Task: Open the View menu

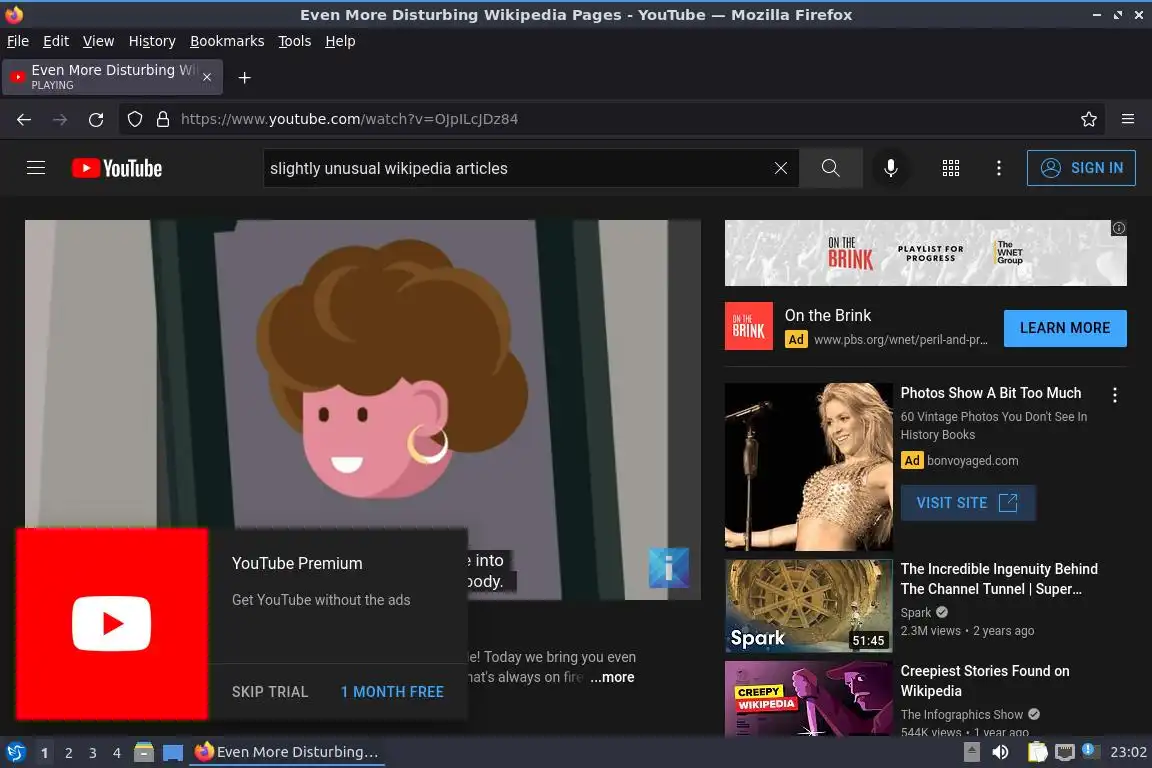Action: tap(98, 41)
